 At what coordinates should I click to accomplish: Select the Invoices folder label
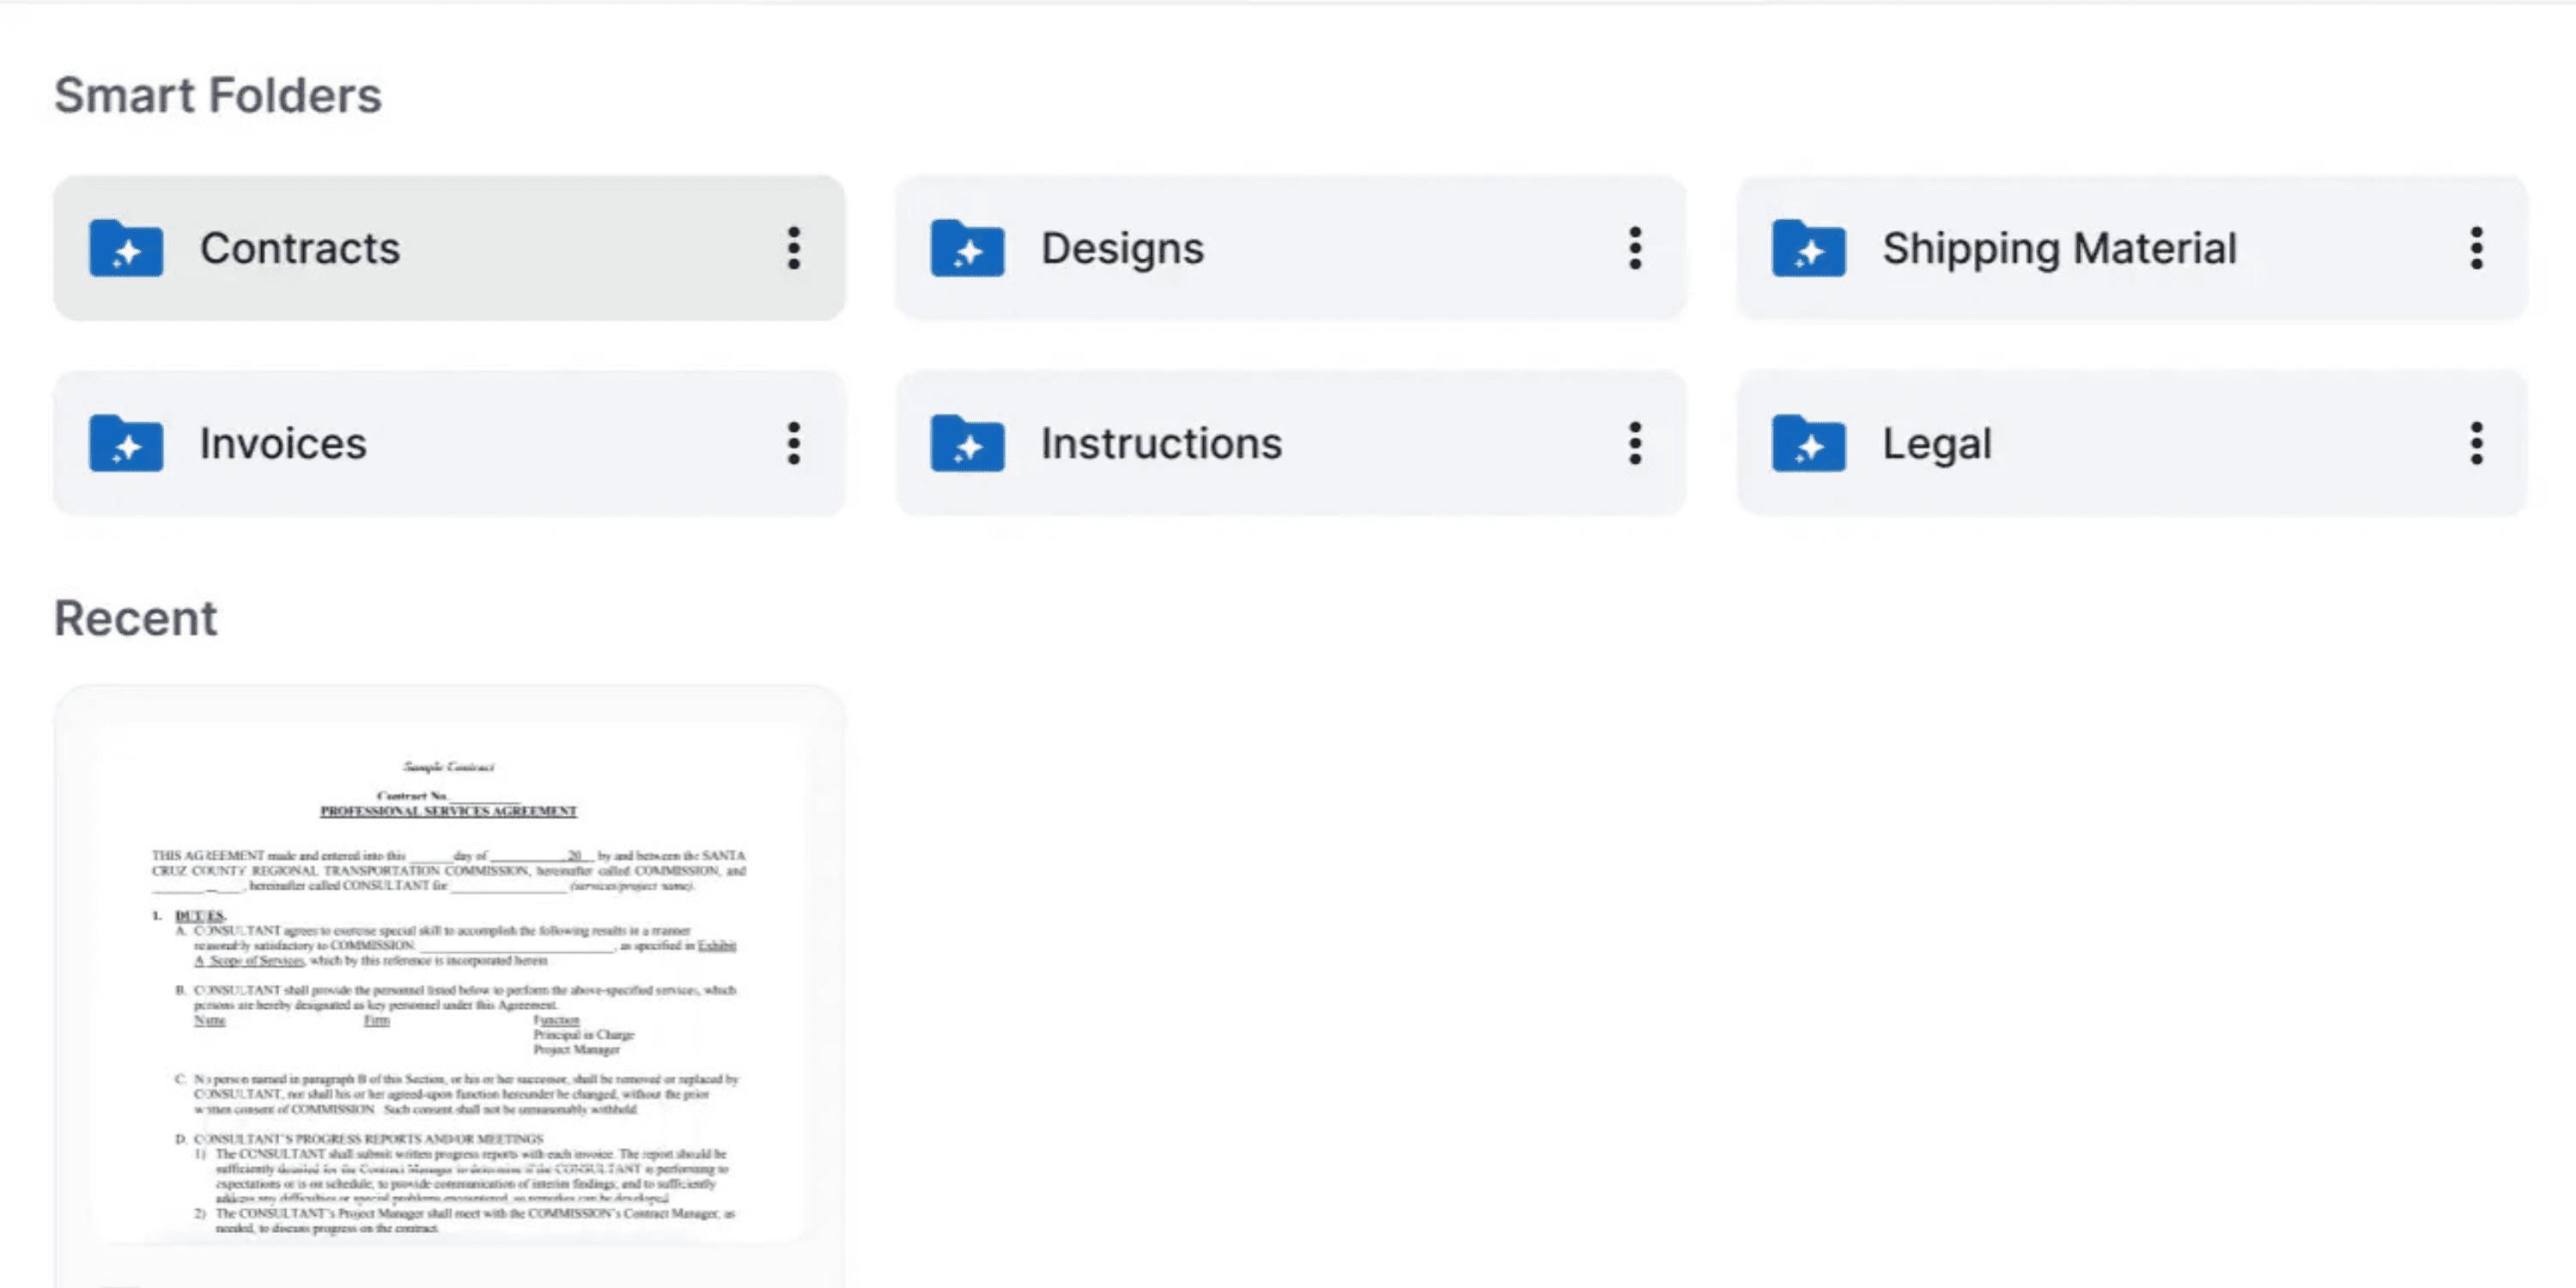pos(283,443)
